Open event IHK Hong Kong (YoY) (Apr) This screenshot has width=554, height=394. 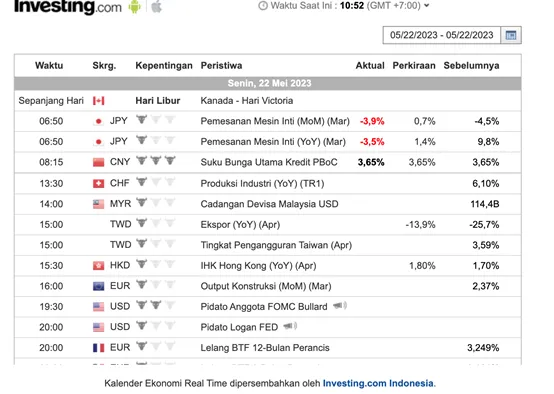(x=258, y=265)
